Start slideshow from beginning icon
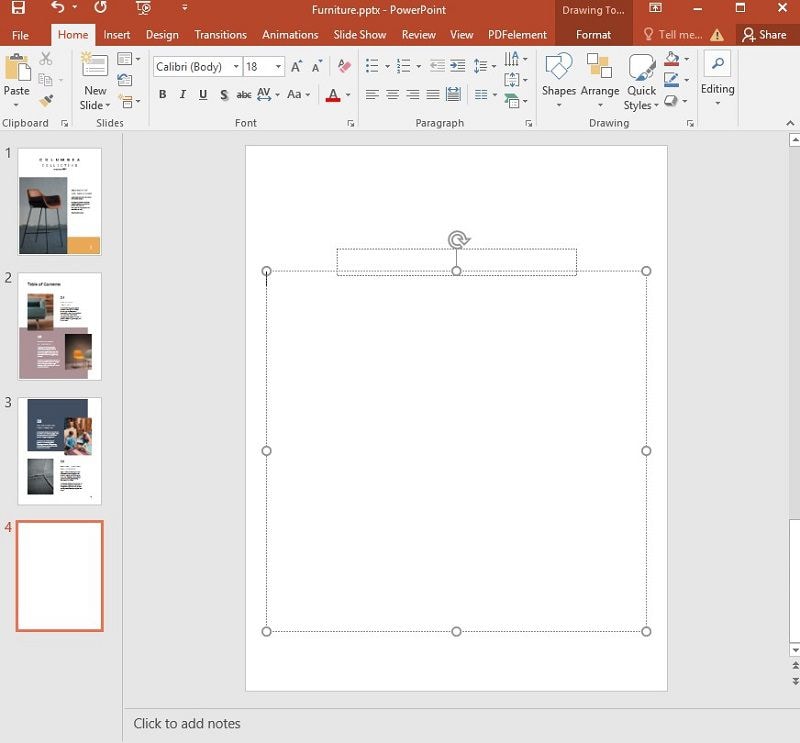 pyautogui.click(x=144, y=8)
